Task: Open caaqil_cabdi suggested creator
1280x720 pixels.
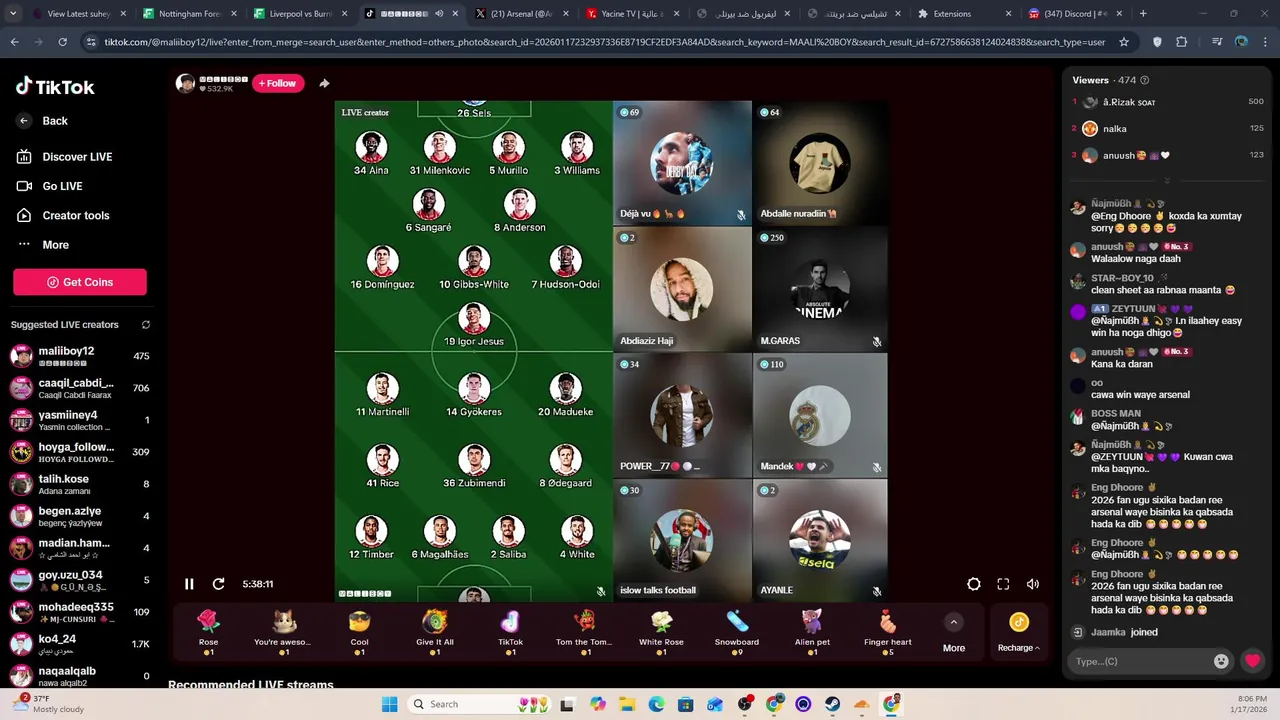Action: [x=80, y=388]
